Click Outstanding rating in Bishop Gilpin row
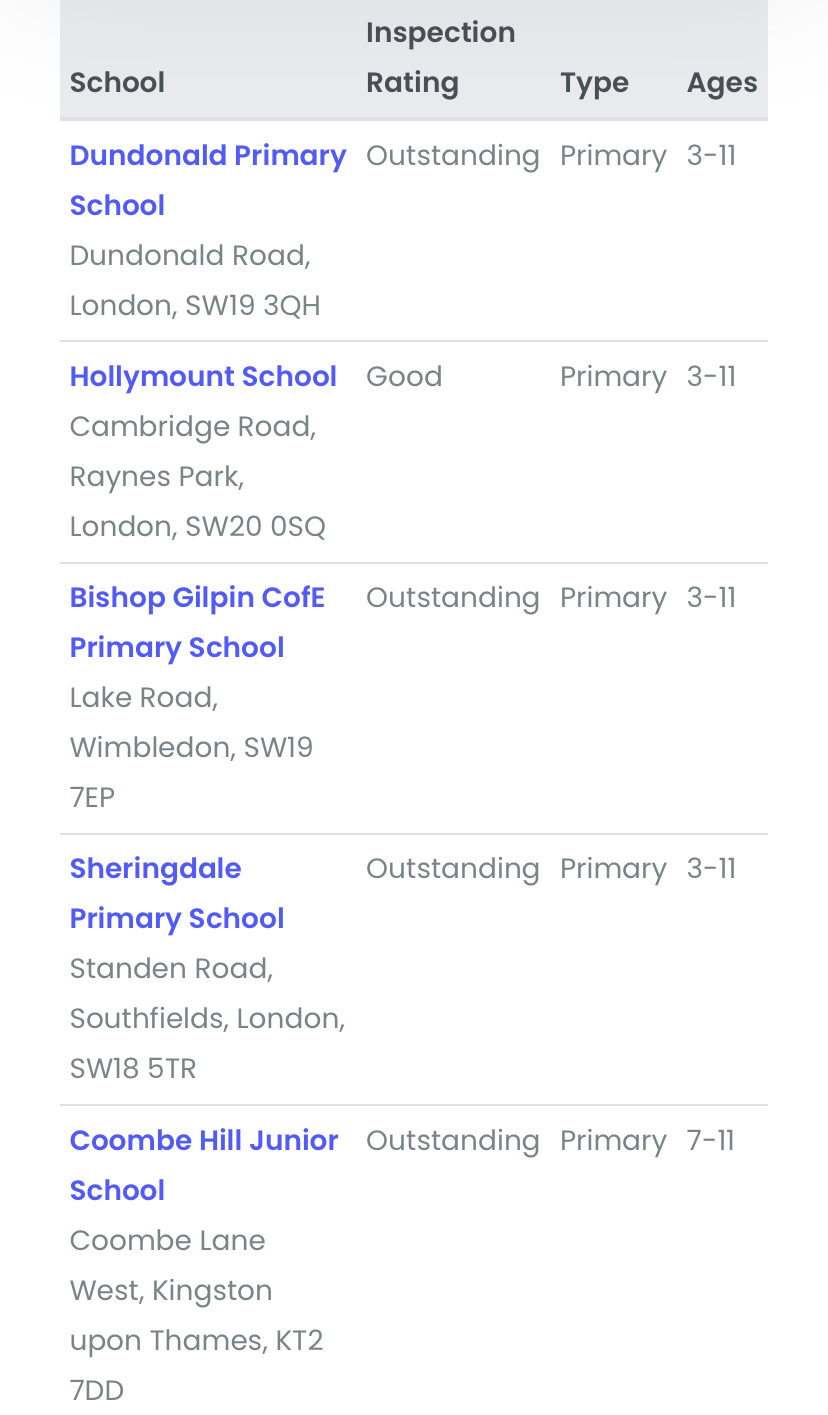 point(452,598)
